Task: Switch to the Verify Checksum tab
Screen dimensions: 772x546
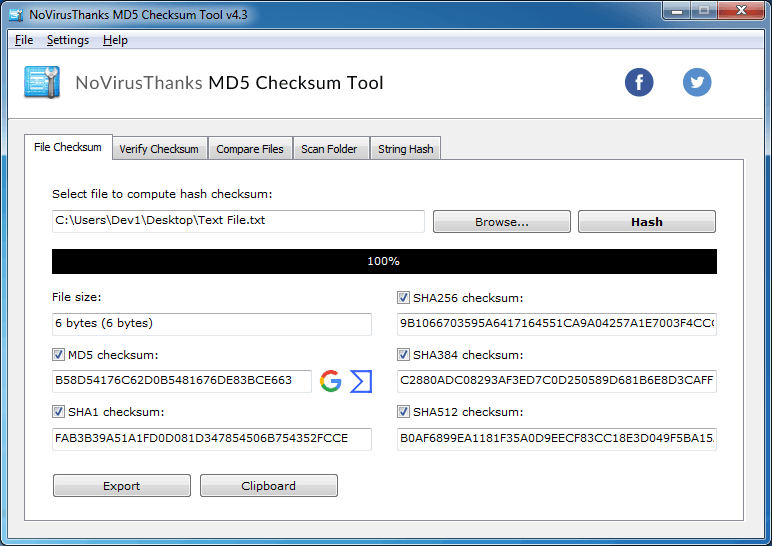Action: click(x=159, y=149)
